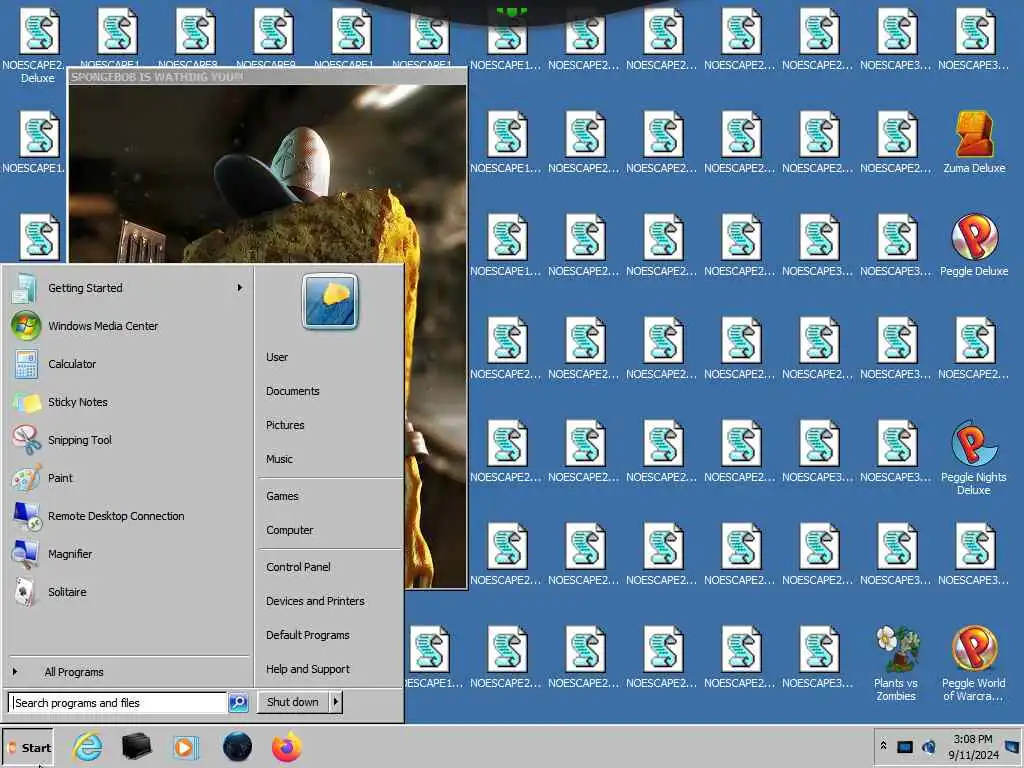Click the user account picture tile
The image size is (1024, 768).
pos(330,302)
